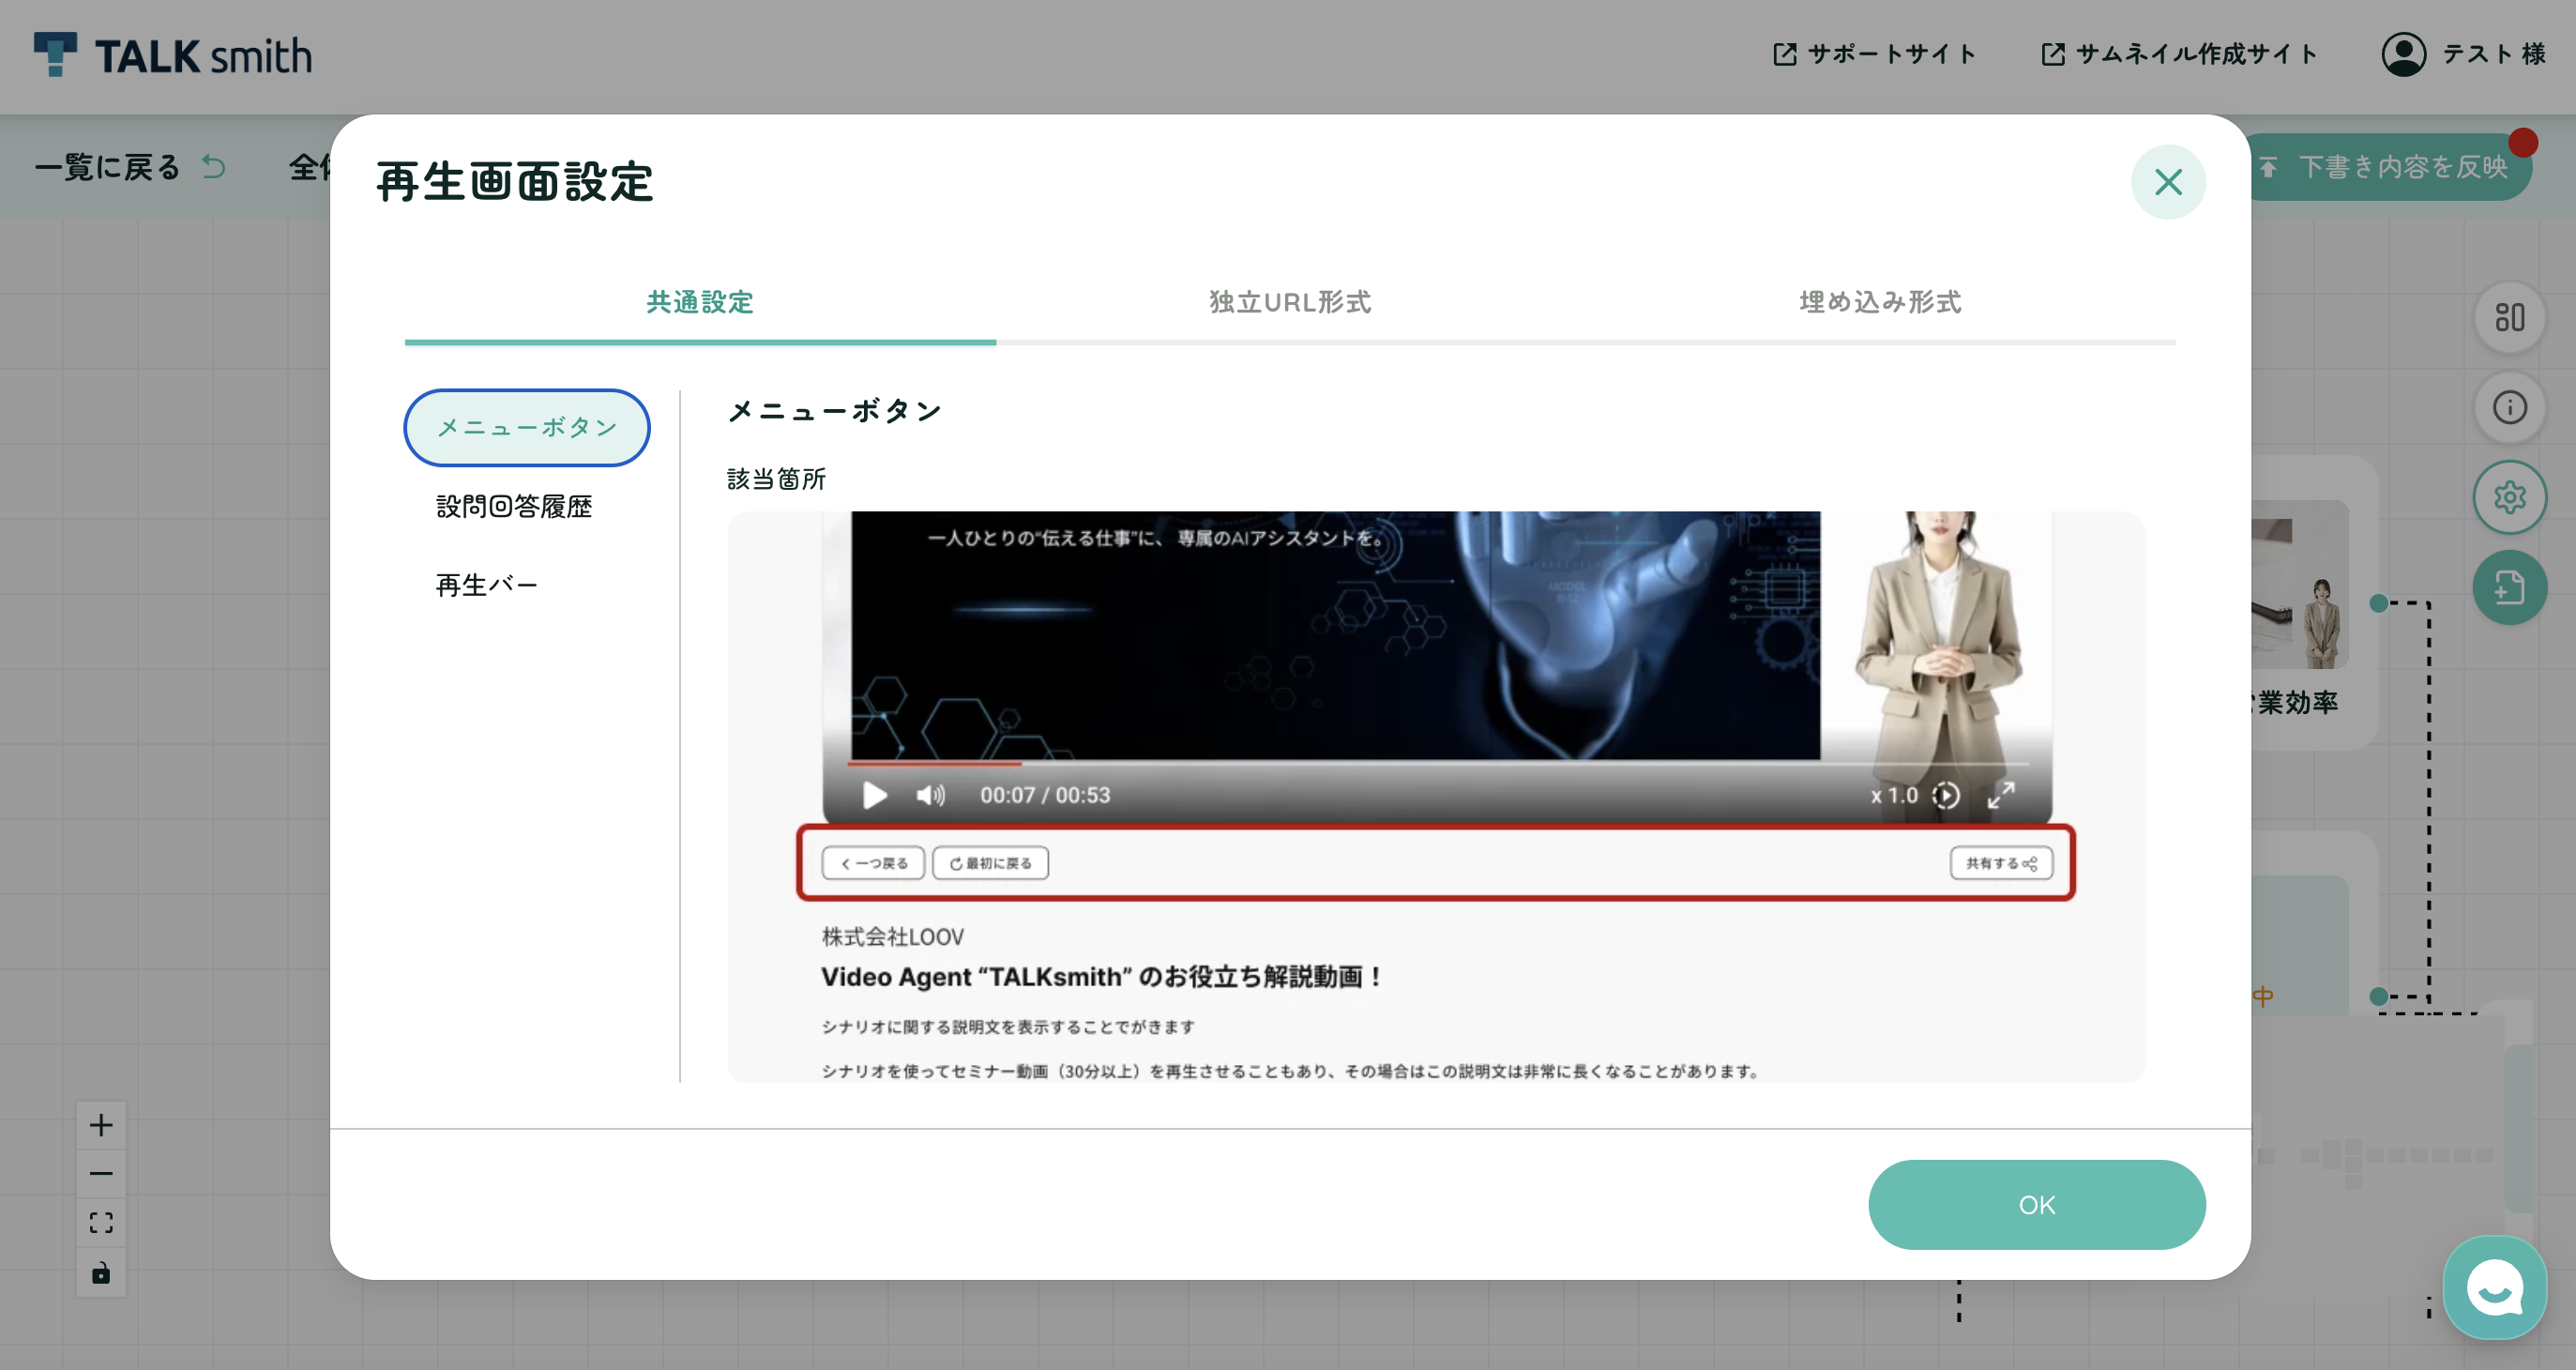Switch to the 埋め込み形式 tab
Viewport: 2576px width, 1370px height.
[x=1880, y=302]
